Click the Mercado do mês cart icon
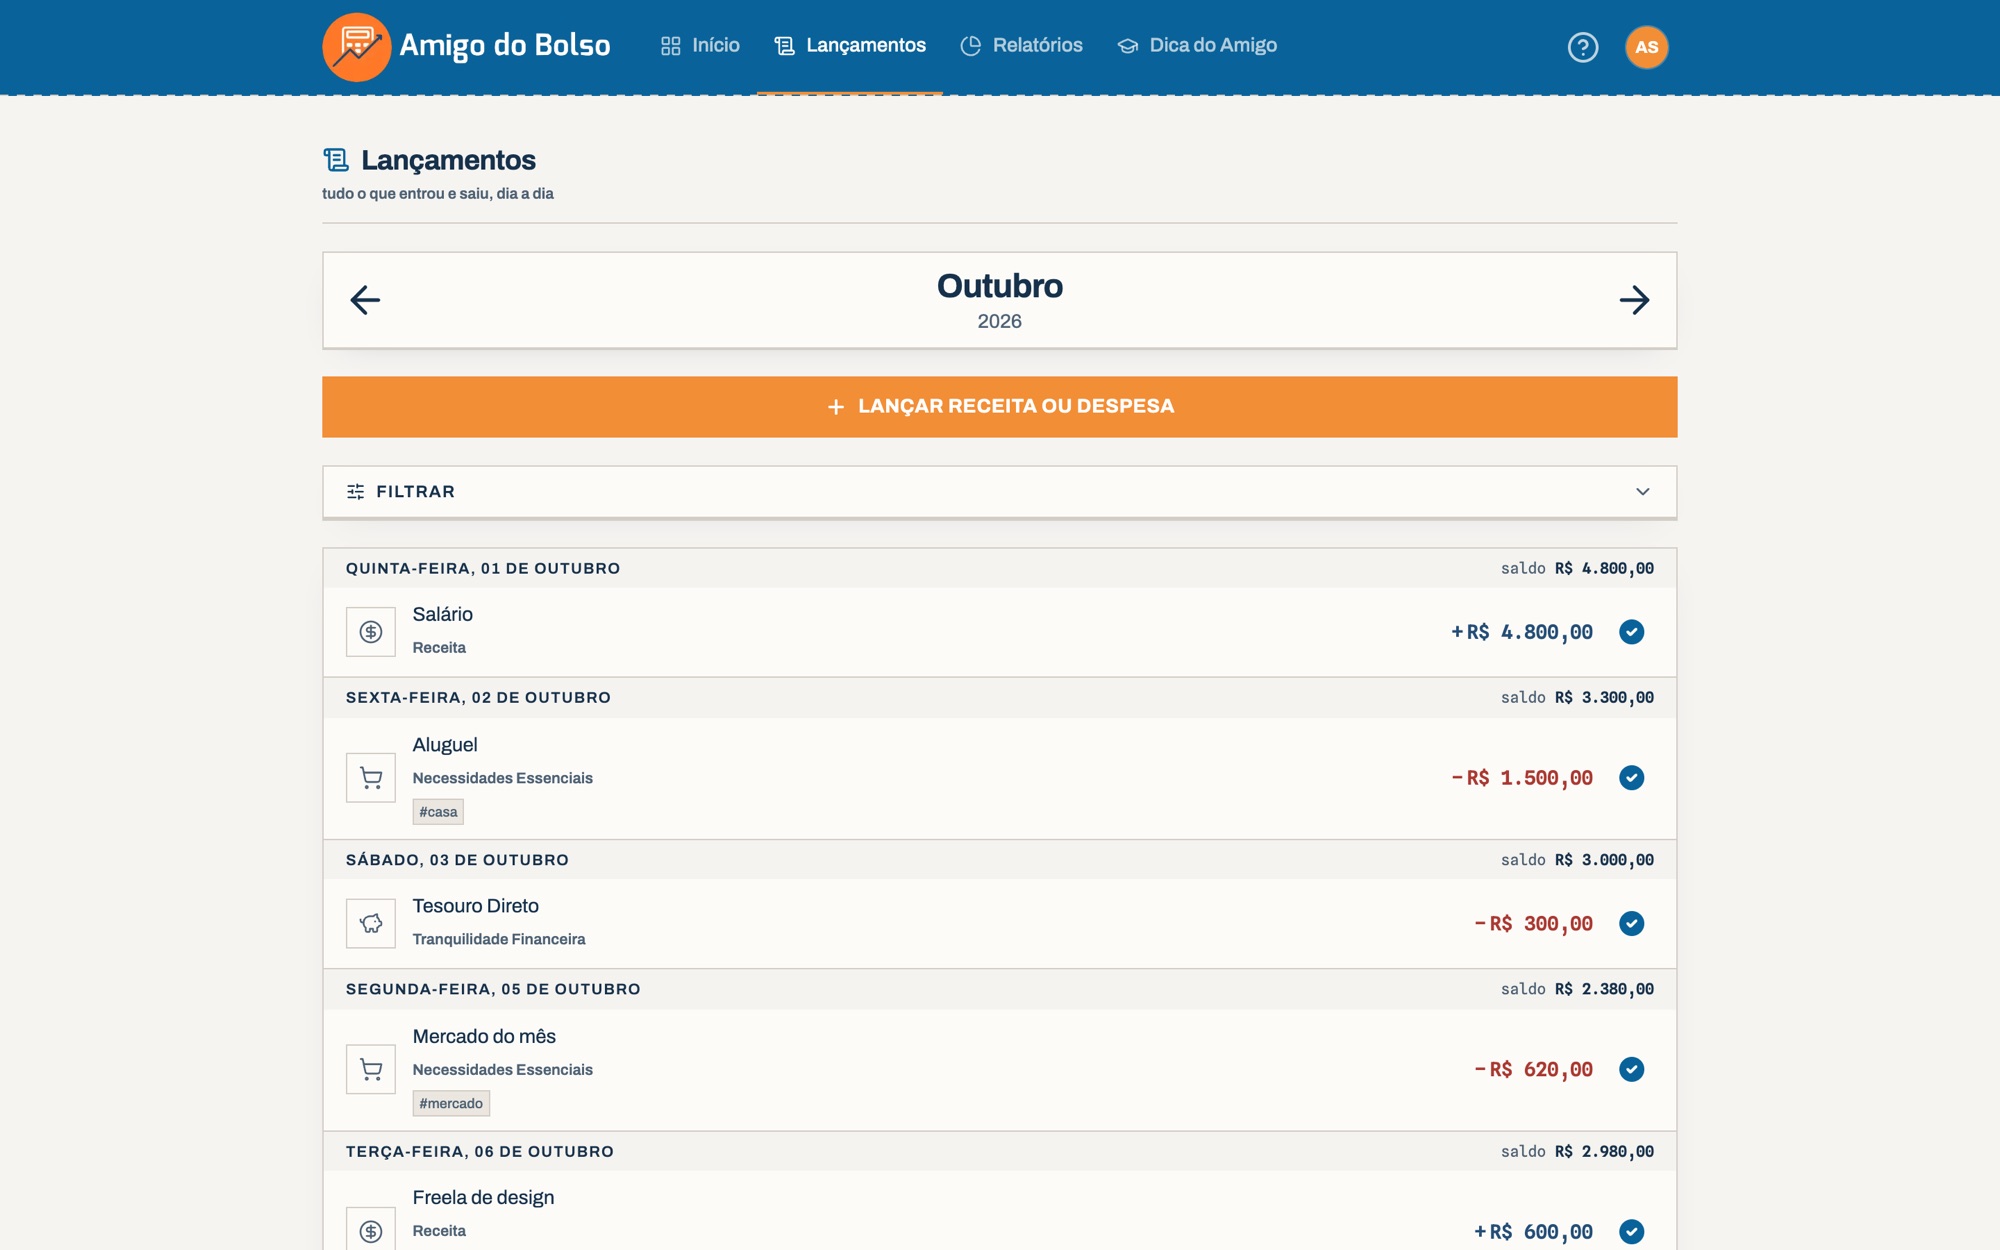Viewport: 2000px width, 1250px height. [371, 1069]
